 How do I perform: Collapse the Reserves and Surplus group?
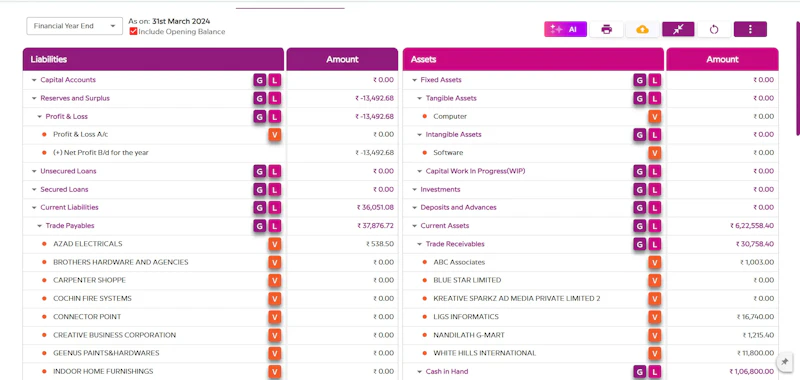34,98
